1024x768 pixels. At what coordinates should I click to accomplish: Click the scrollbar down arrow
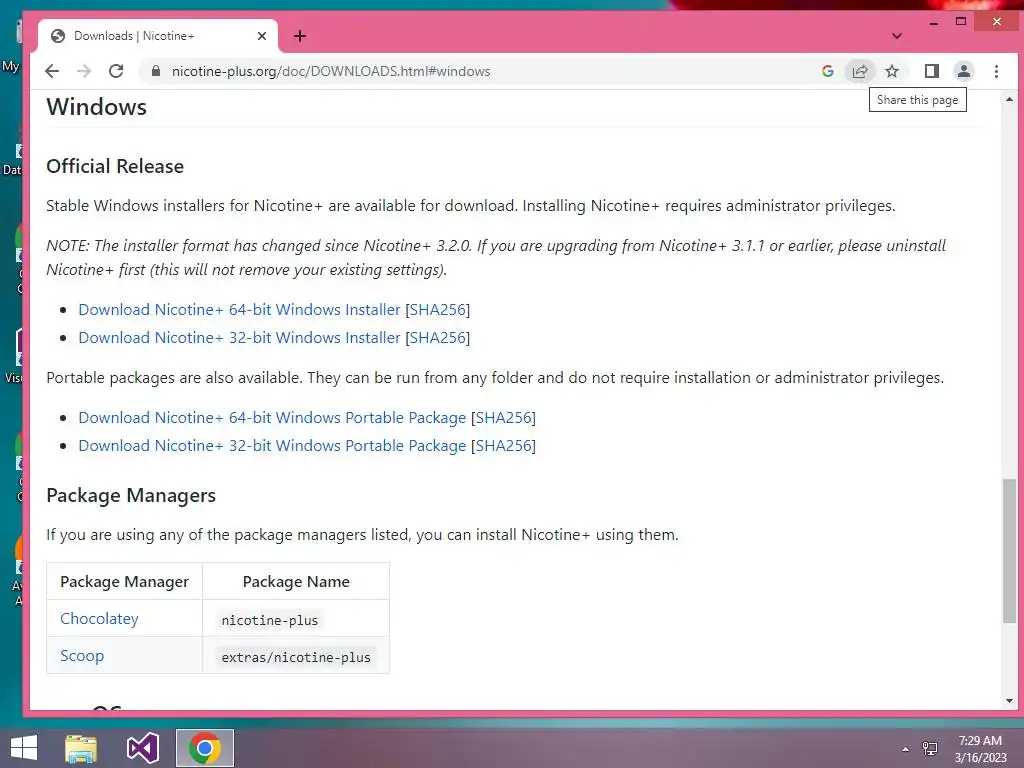[x=1009, y=701]
